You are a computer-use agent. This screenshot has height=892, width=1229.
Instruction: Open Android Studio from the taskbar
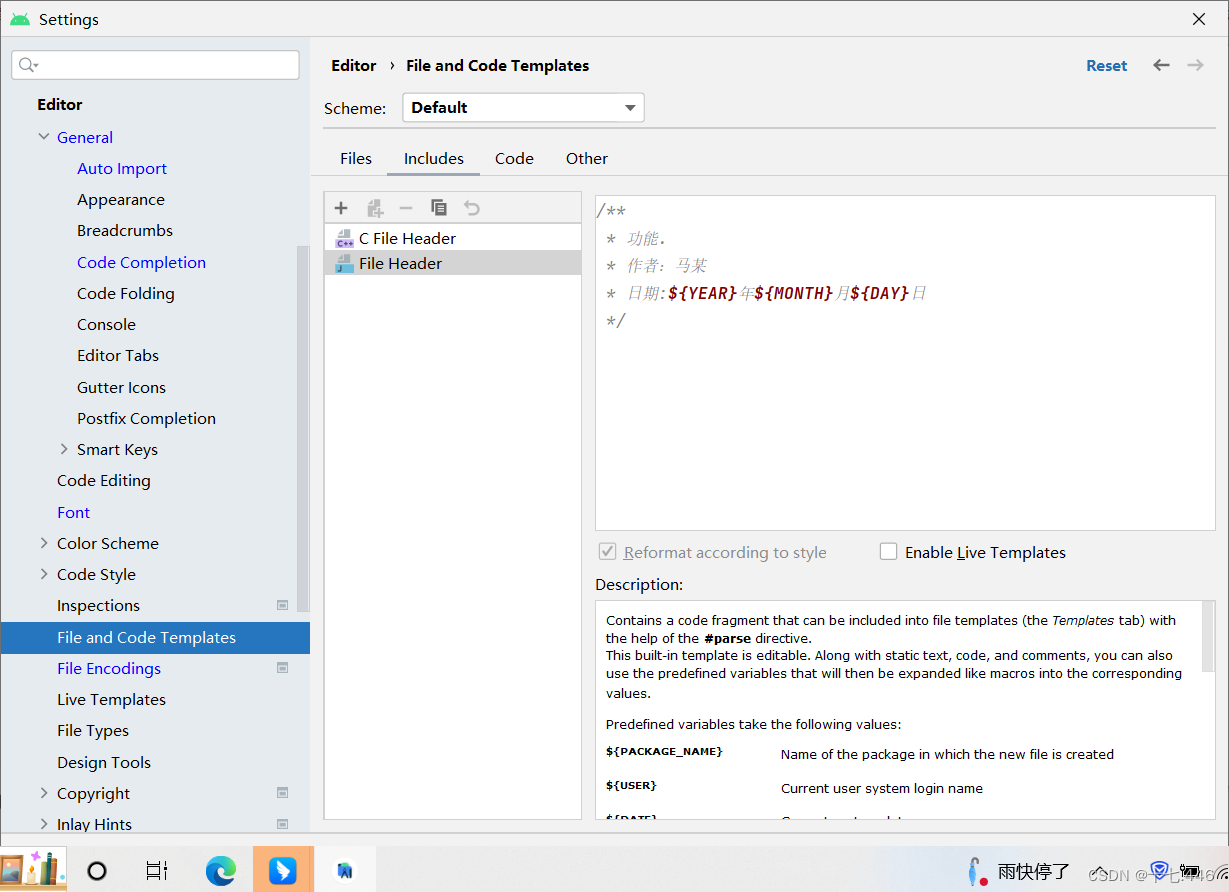tap(345, 869)
